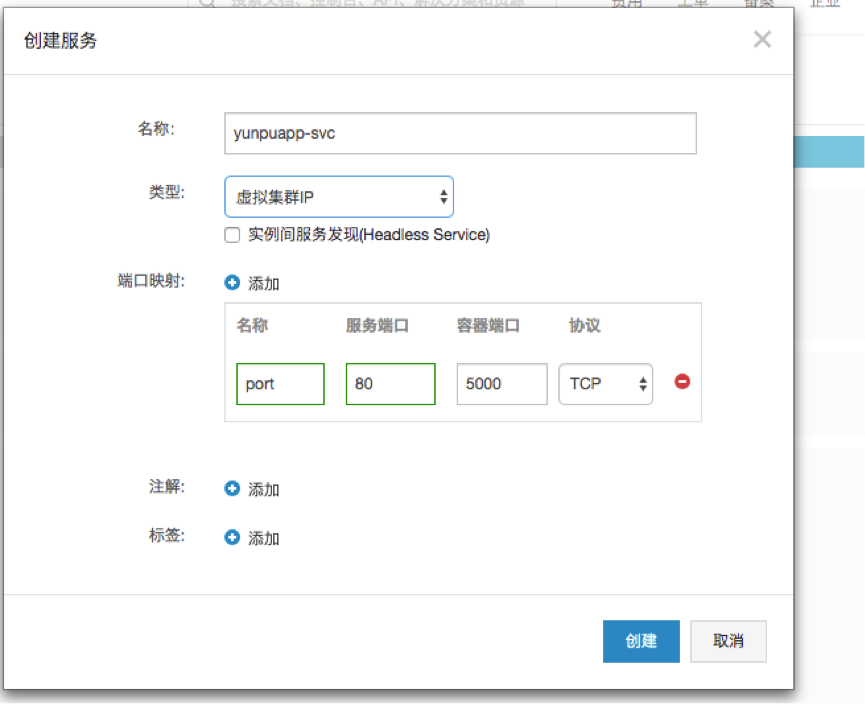865x704 pixels.
Task: Click the plus icon next to 端口映射
Action: [232, 283]
